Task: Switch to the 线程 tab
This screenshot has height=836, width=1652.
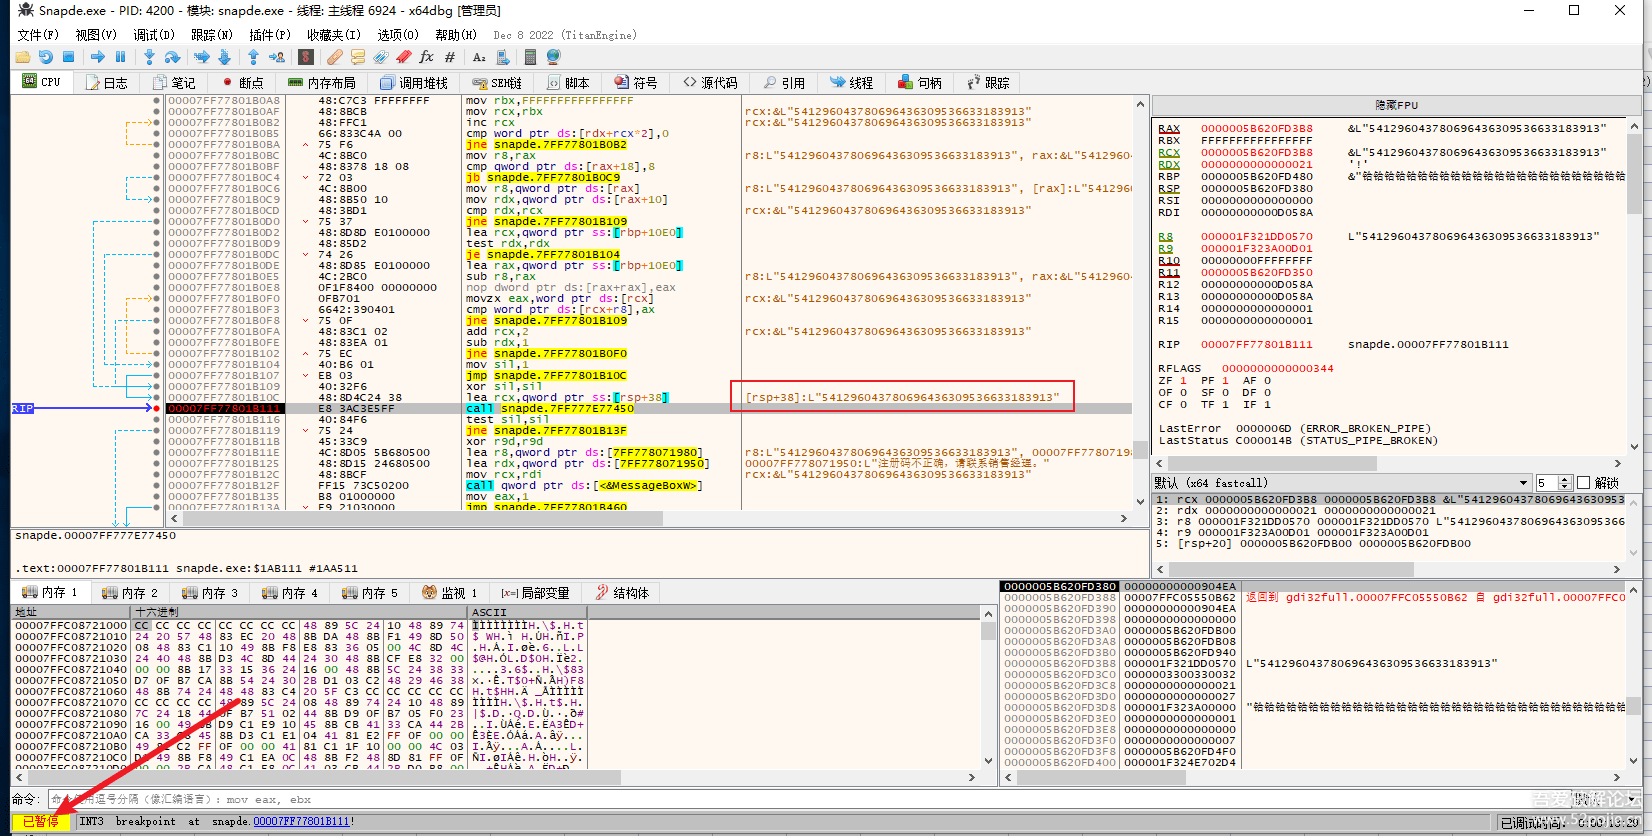Action: tap(852, 82)
